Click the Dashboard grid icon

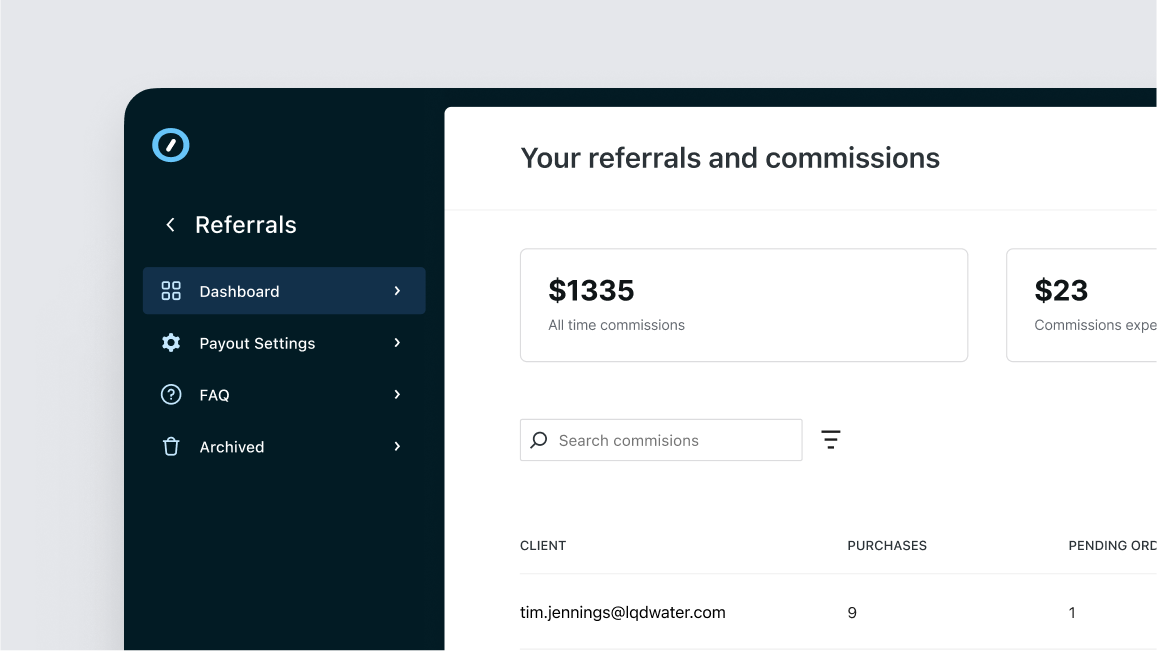coord(171,291)
